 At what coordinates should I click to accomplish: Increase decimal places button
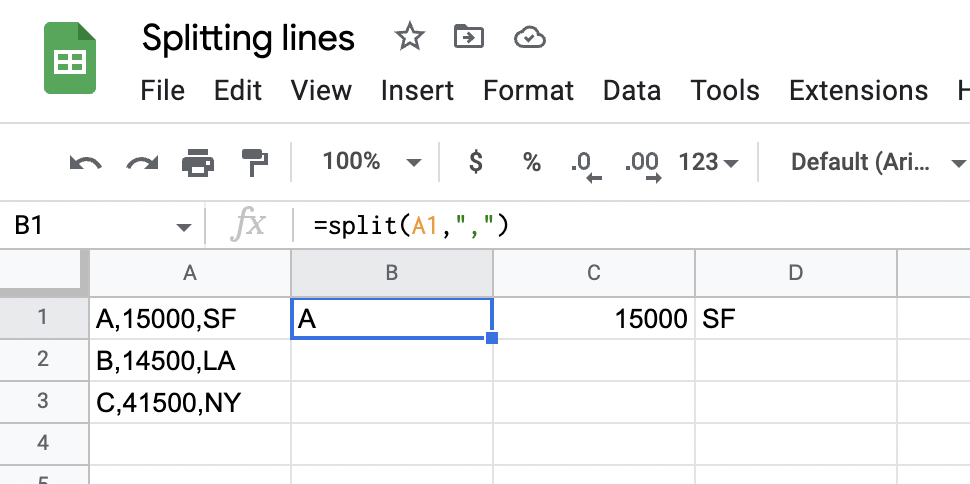(x=643, y=166)
